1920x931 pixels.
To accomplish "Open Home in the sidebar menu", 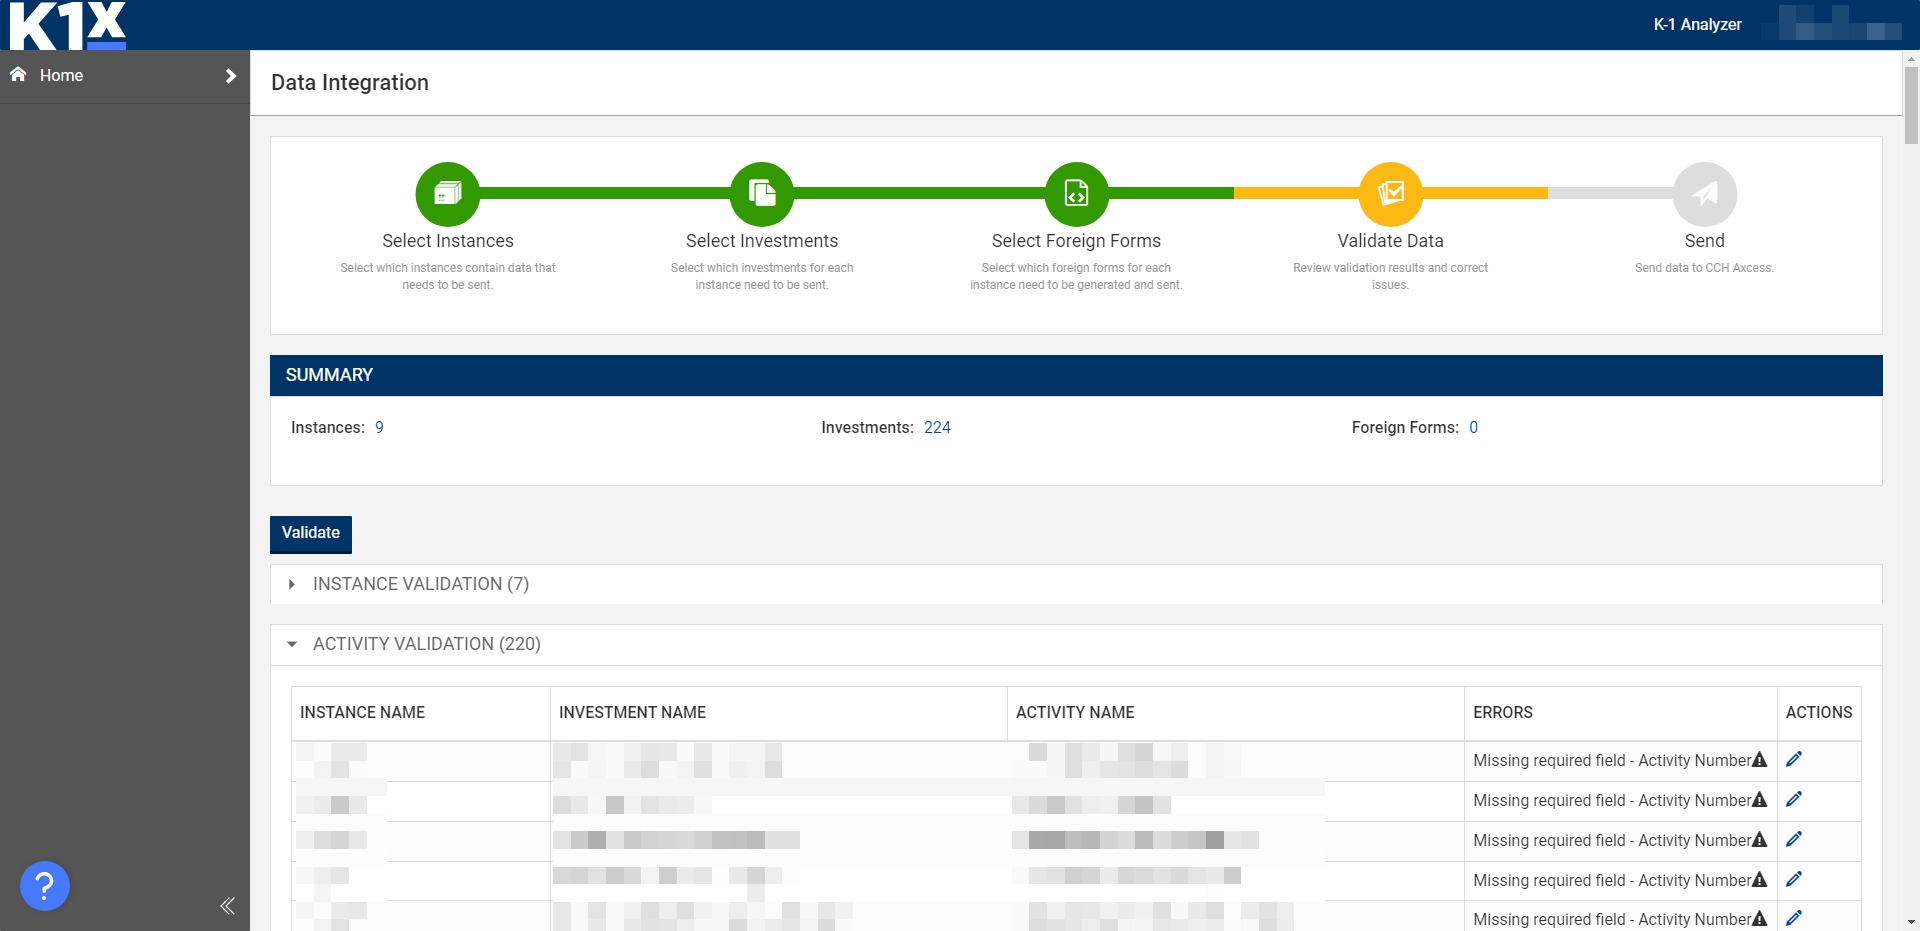I will click(x=61, y=76).
